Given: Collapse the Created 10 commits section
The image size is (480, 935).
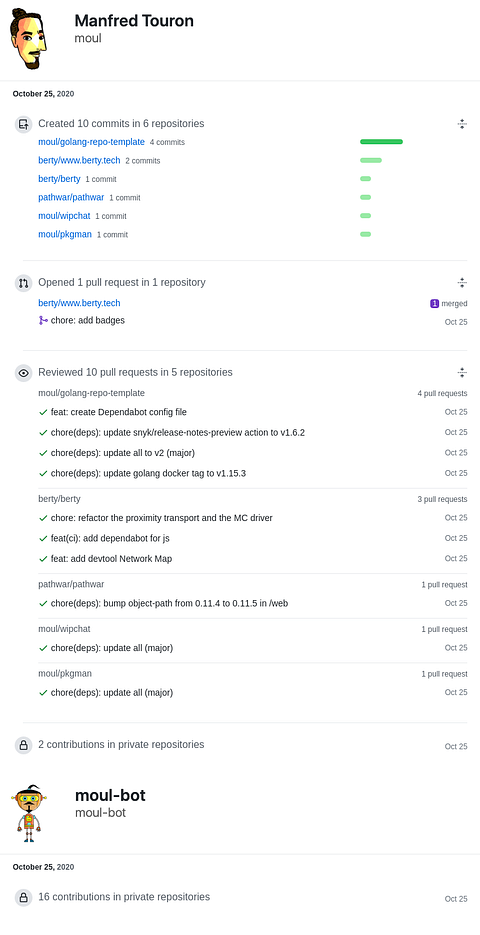Looking at the screenshot, I should (x=462, y=124).
